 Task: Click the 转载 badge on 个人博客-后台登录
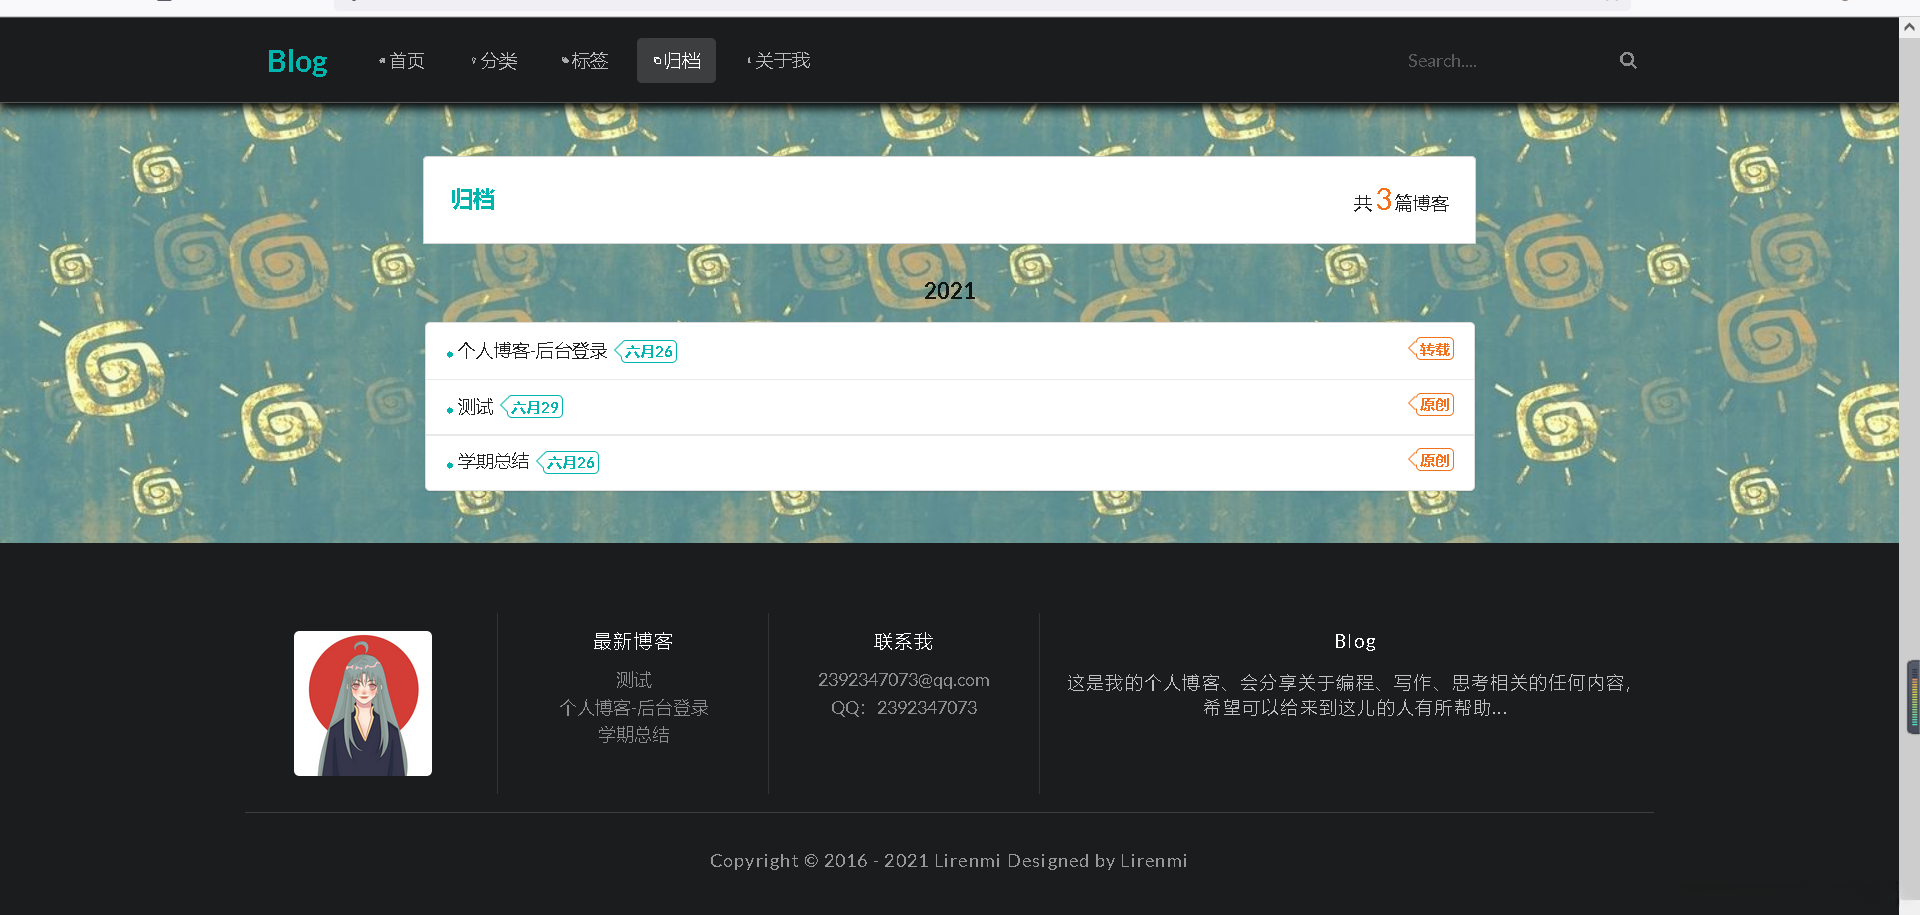pyautogui.click(x=1431, y=349)
